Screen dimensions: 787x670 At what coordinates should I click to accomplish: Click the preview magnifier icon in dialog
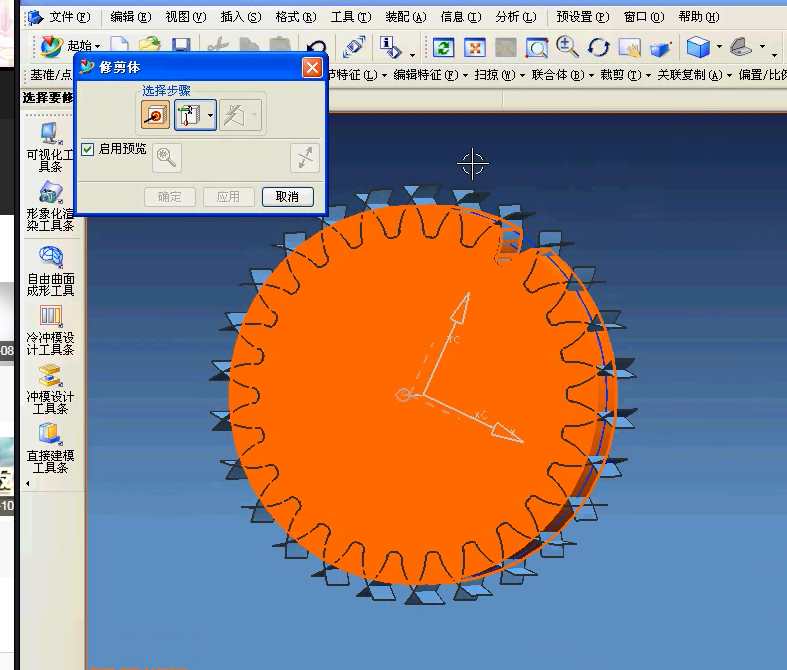coord(167,158)
